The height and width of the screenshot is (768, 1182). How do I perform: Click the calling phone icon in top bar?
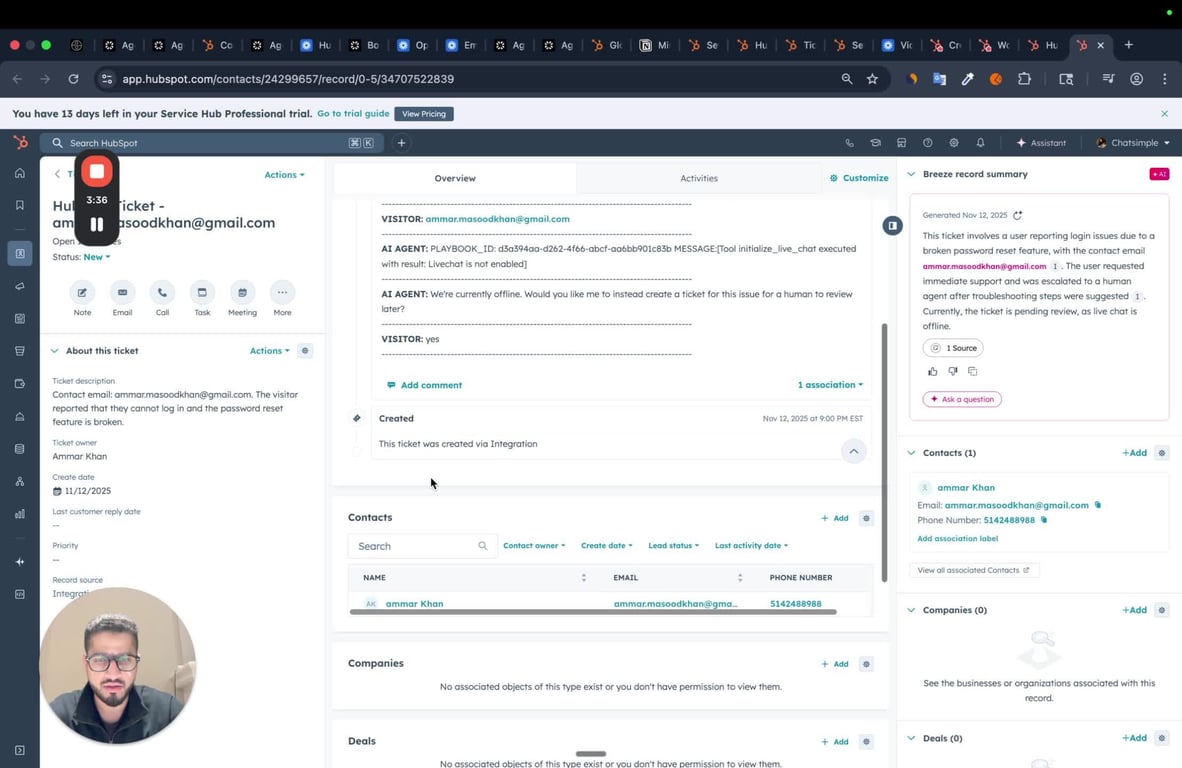pyautogui.click(x=850, y=142)
